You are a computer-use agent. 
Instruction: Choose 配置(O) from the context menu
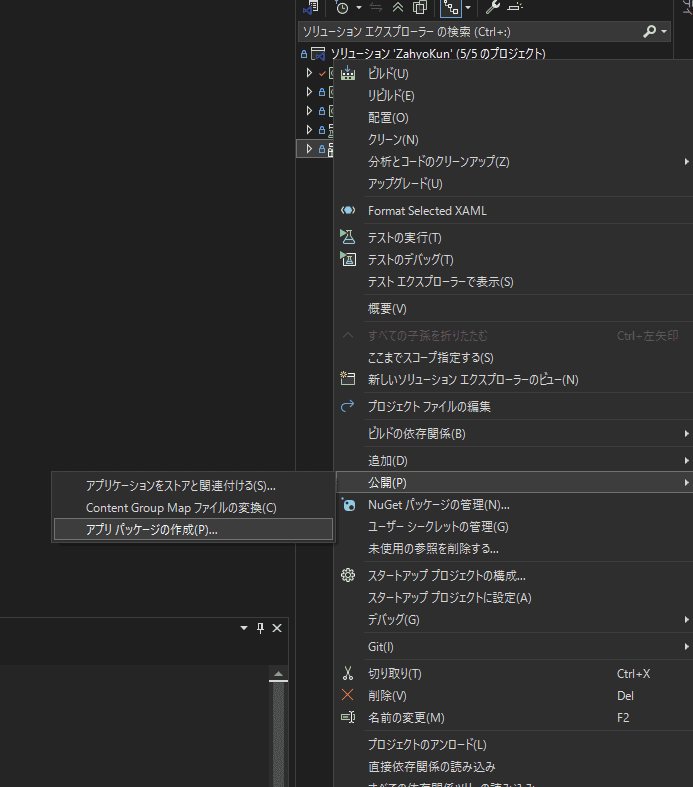pos(514,117)
